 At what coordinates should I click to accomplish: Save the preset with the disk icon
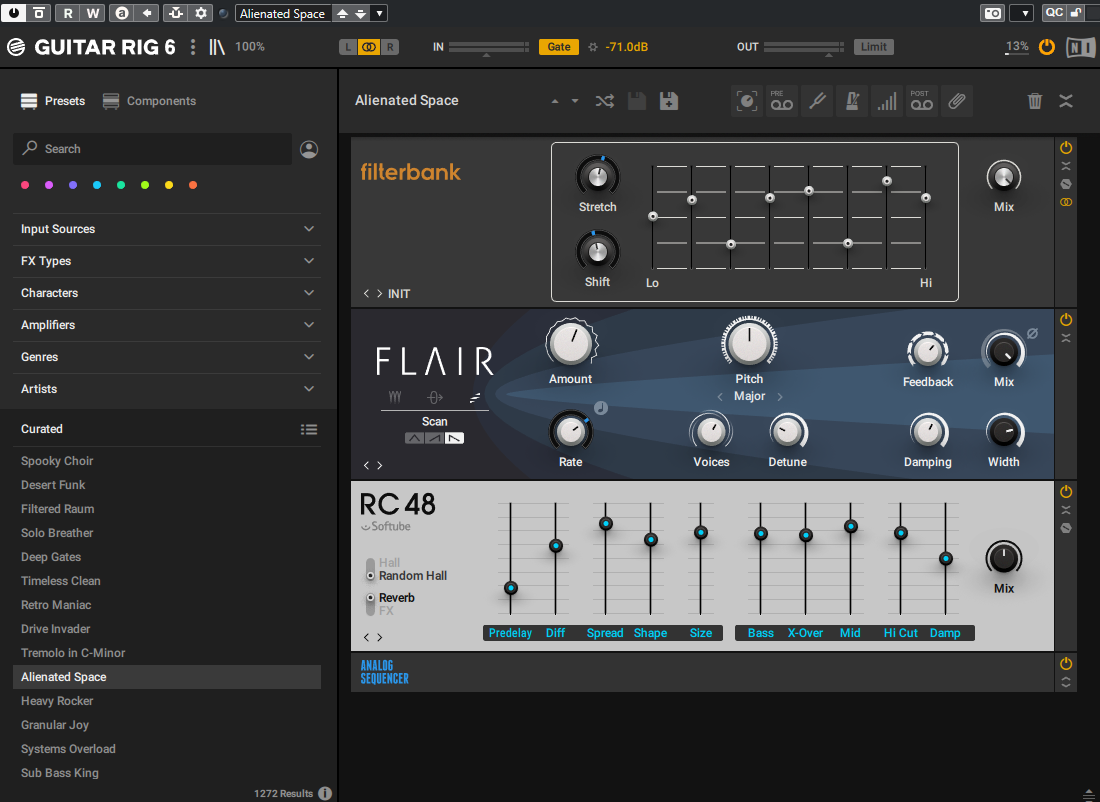[637, 101]
